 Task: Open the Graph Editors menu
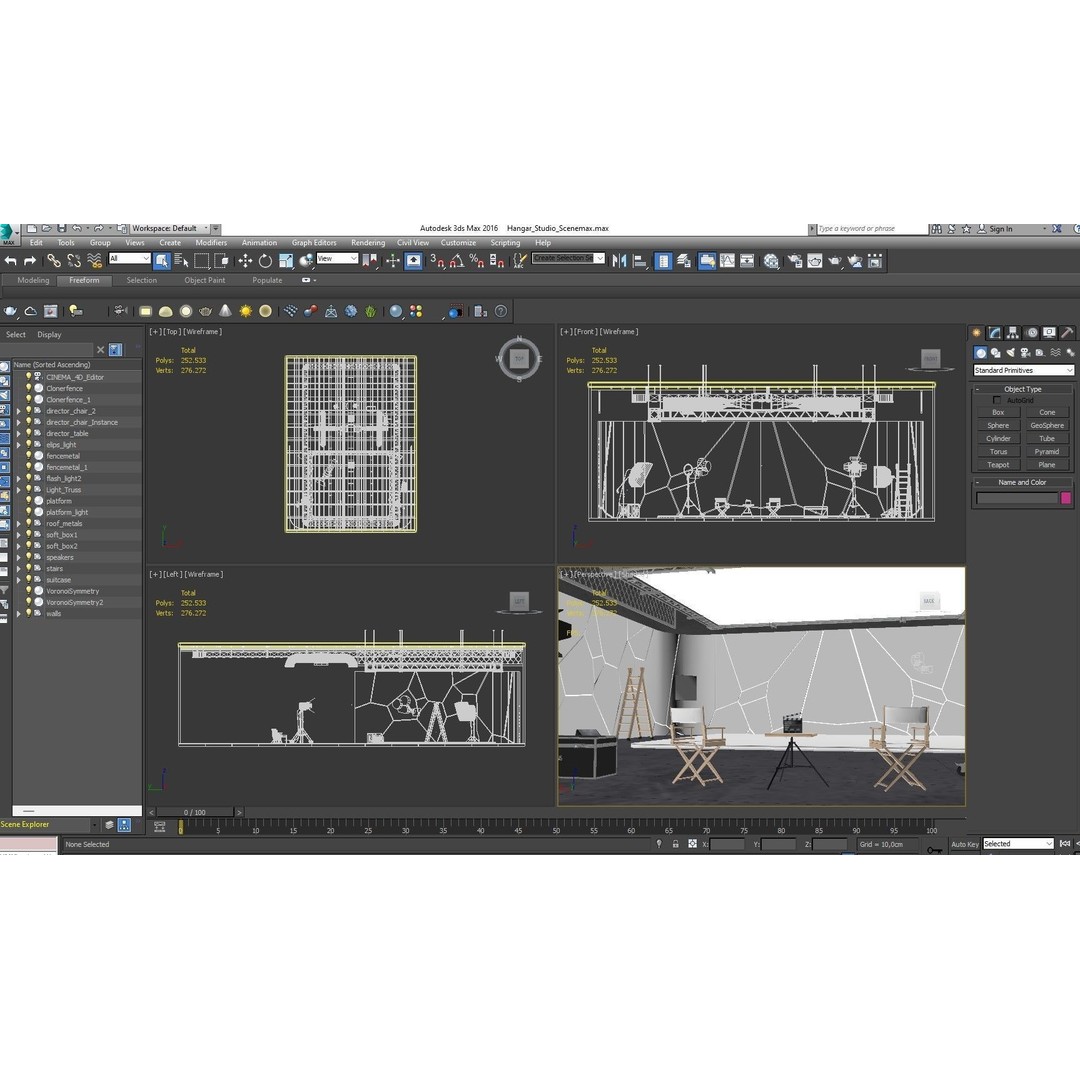point(313,242)
